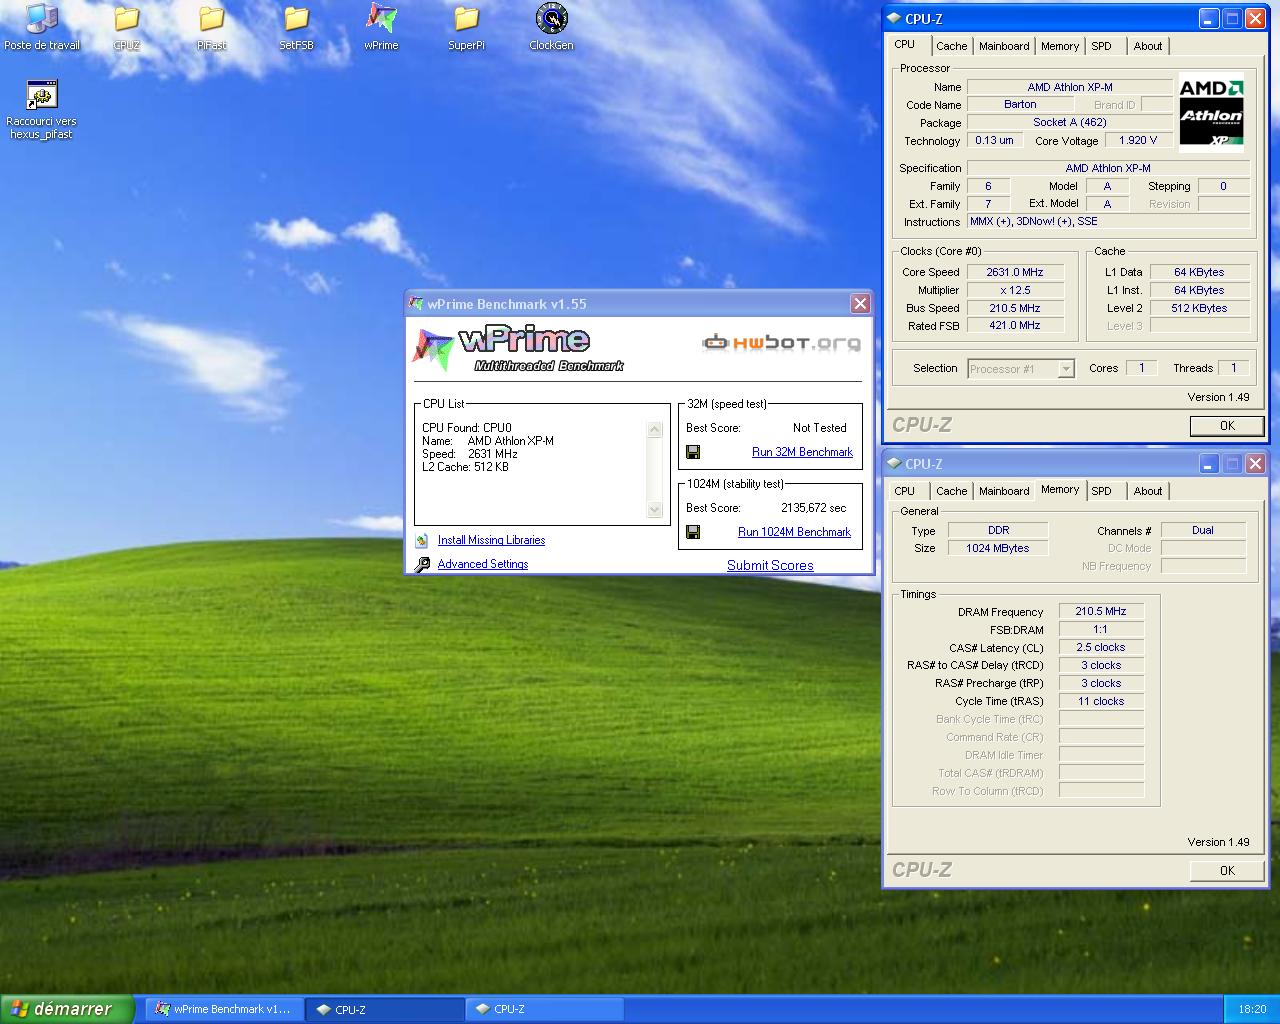Run 1024M Benchmark link
The width and height of the screenshot is (1280, 1024).
click(794, 532)
